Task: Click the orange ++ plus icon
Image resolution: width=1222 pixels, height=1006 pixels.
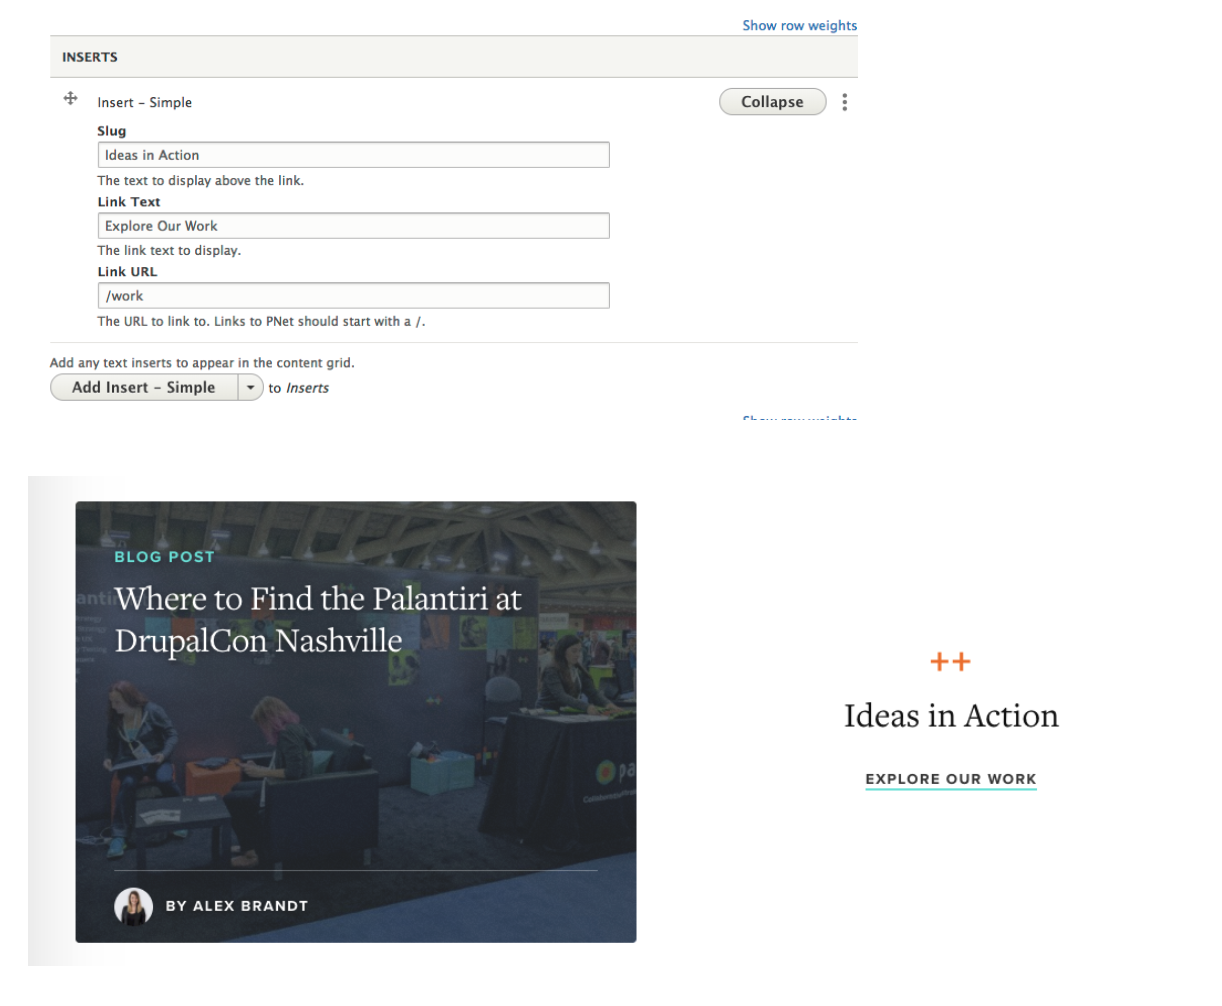Action: 950,662
